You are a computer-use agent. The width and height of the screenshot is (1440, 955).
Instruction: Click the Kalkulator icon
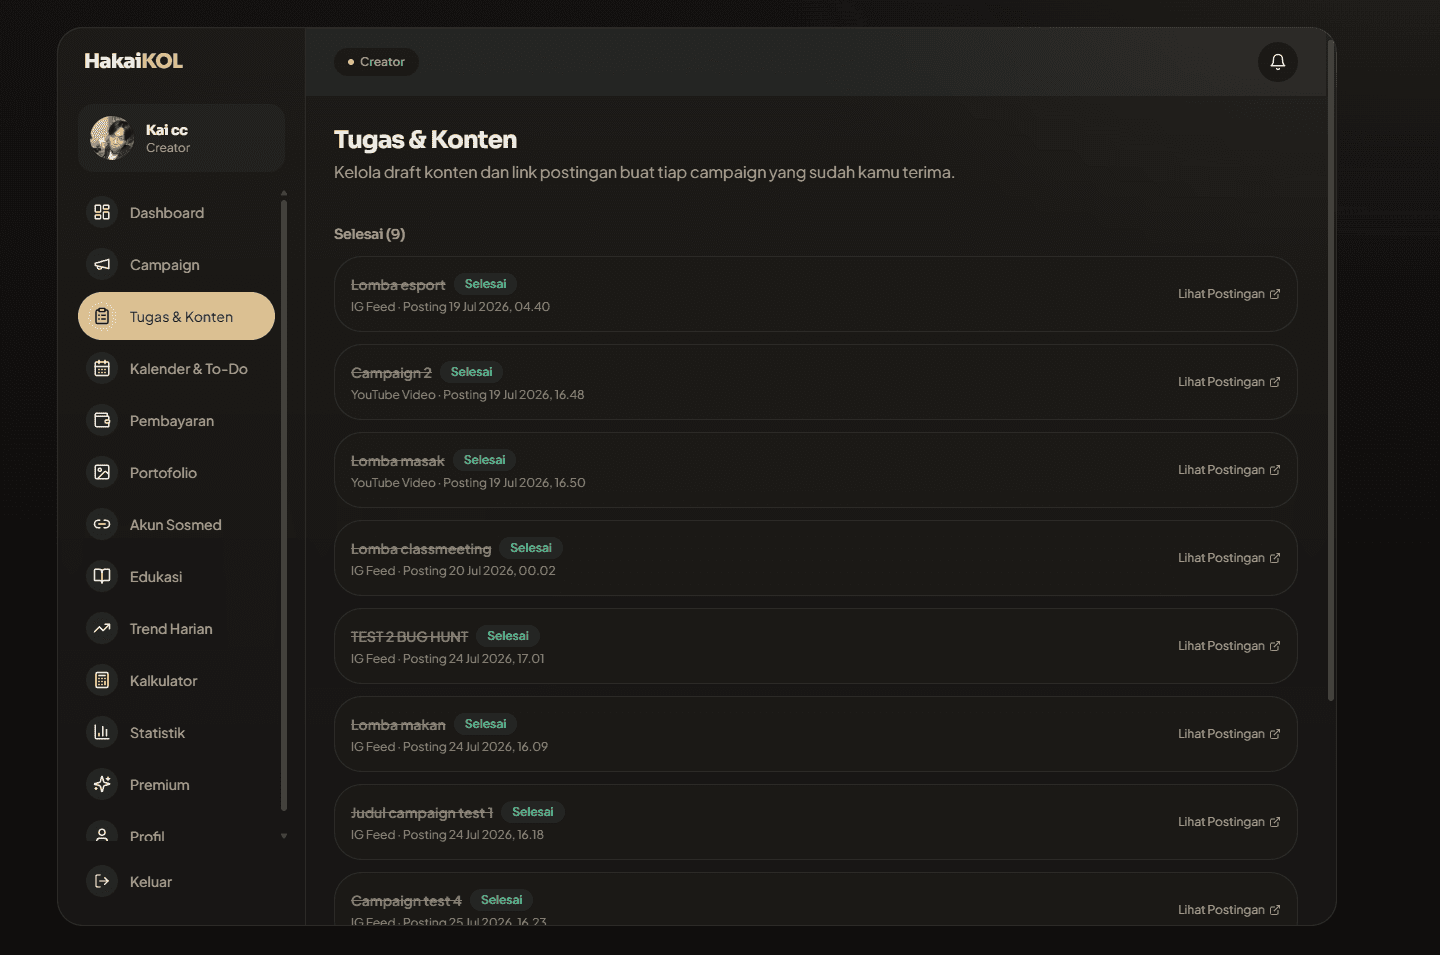pos(102,680)
